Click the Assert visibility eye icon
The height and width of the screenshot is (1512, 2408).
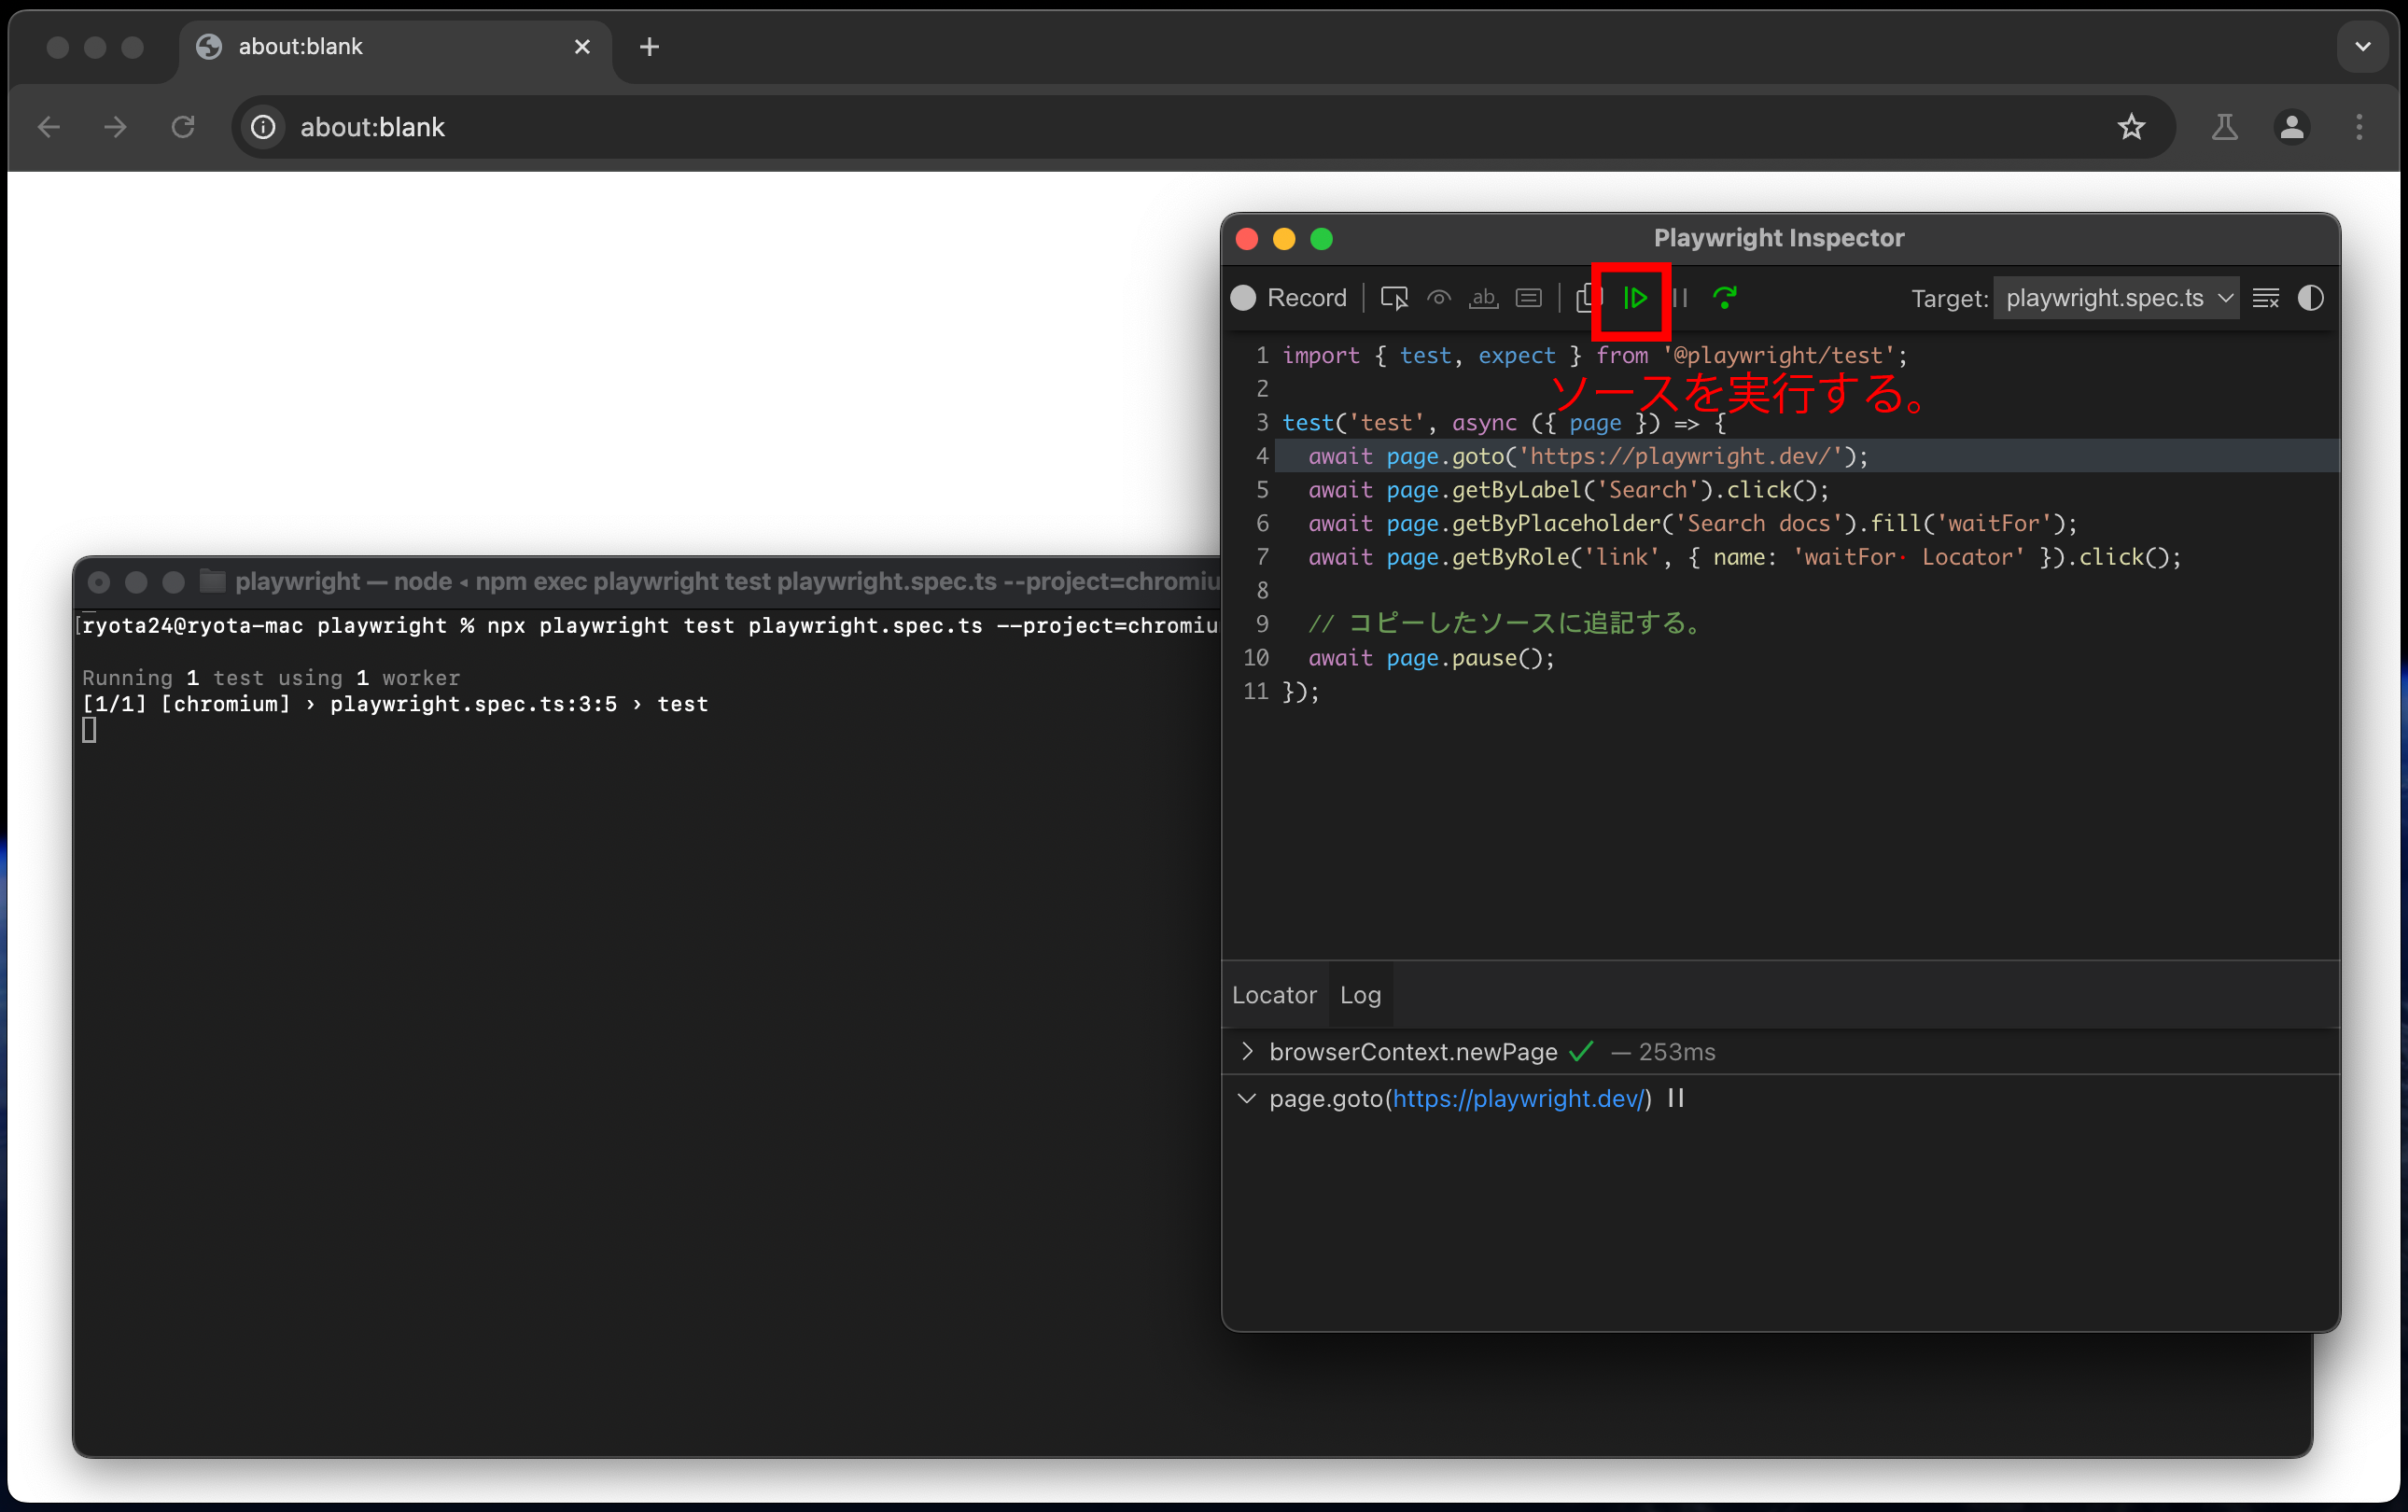point(1439,298)
